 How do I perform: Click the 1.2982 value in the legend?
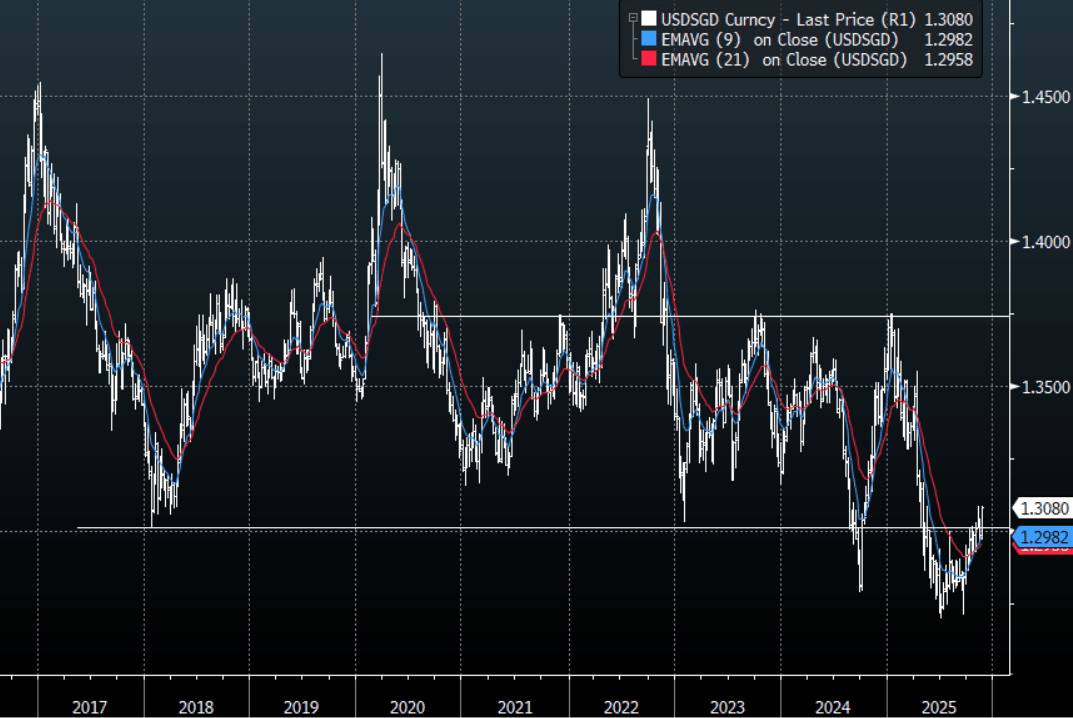tap(948, 40)
